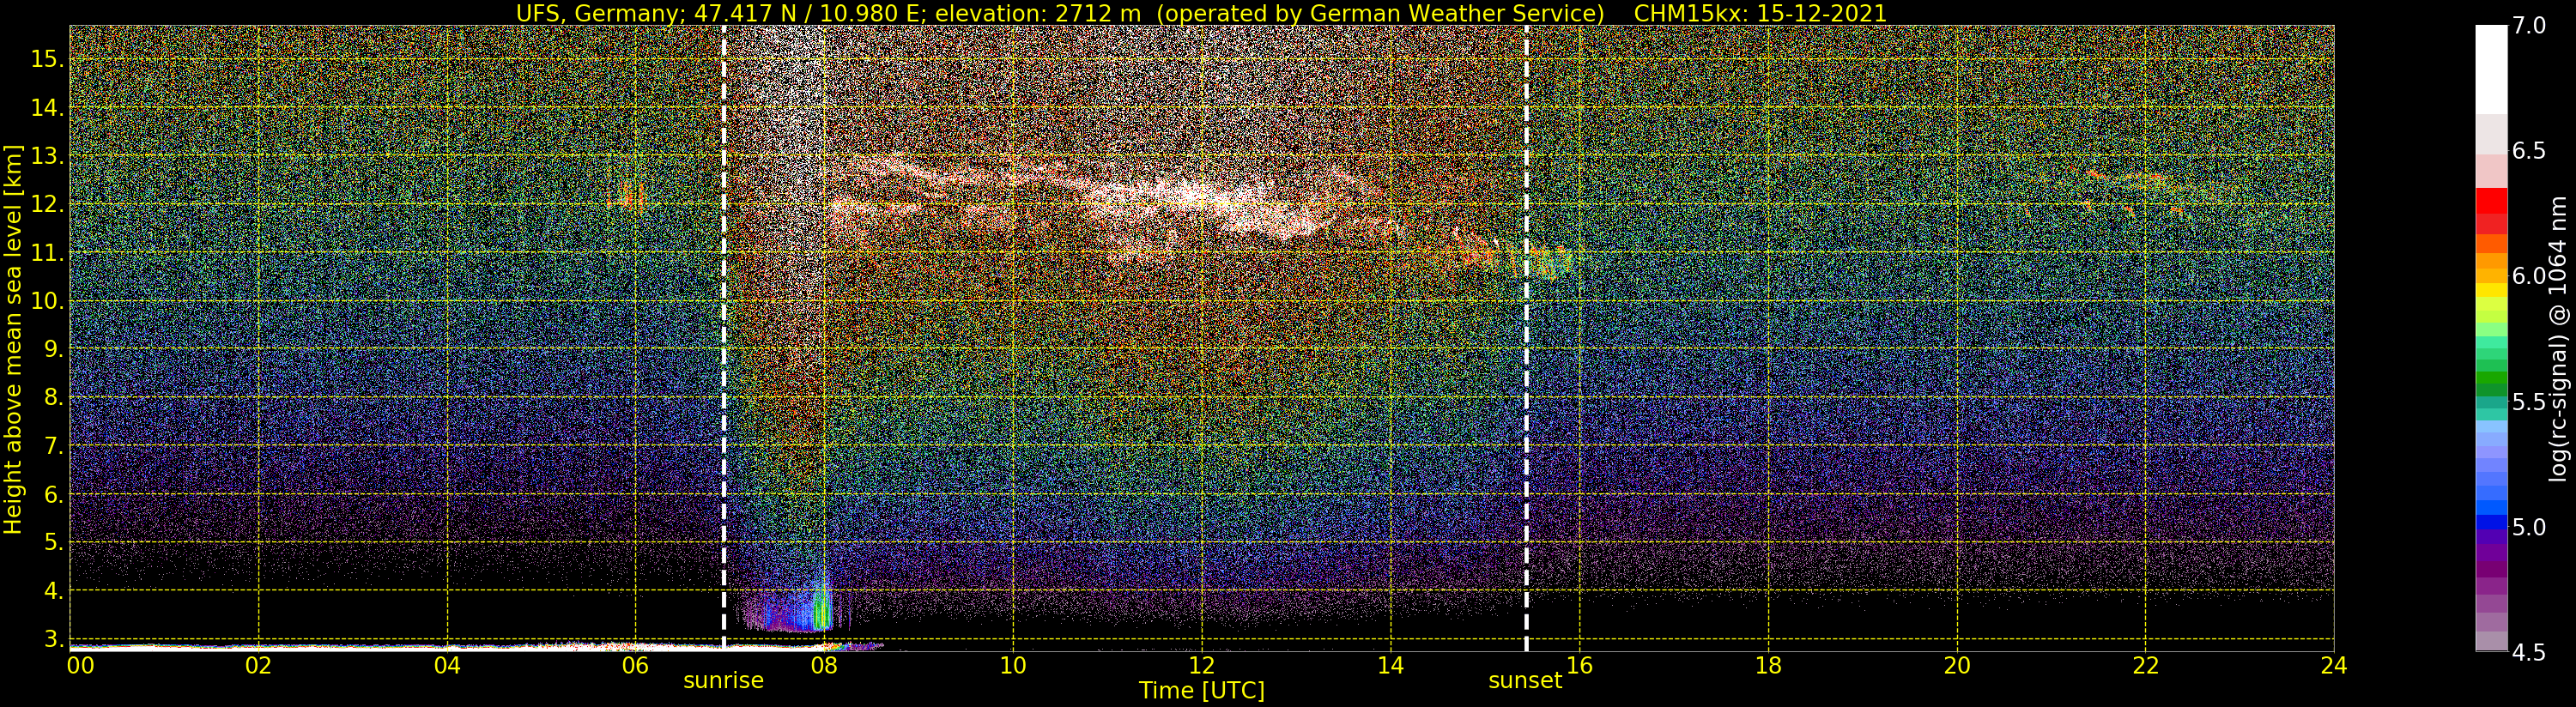Select the white dashed sunrise marker line
2576x707 pixels.
pyautogui.click(x=723, y=338)
